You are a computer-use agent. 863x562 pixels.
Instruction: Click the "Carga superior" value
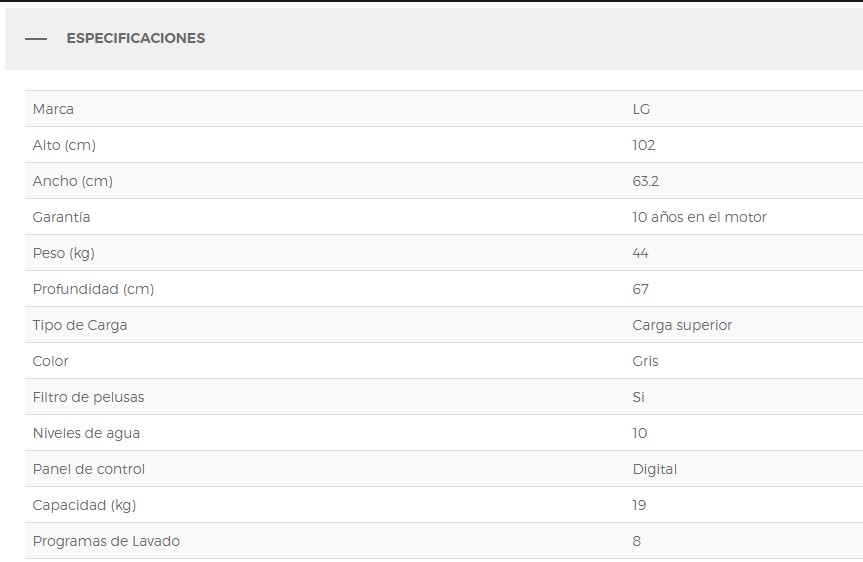pyautogui.click(x=682, y=325)
